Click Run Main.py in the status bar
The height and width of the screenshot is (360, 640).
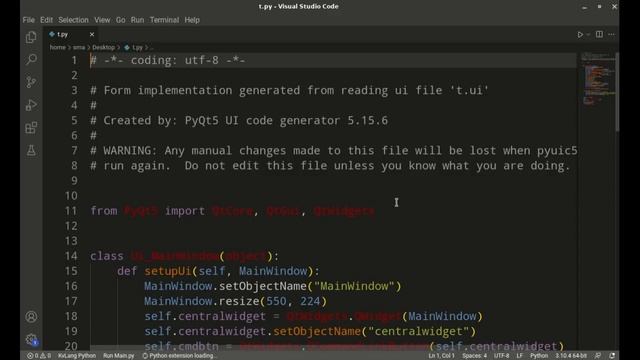click(118, 356)
